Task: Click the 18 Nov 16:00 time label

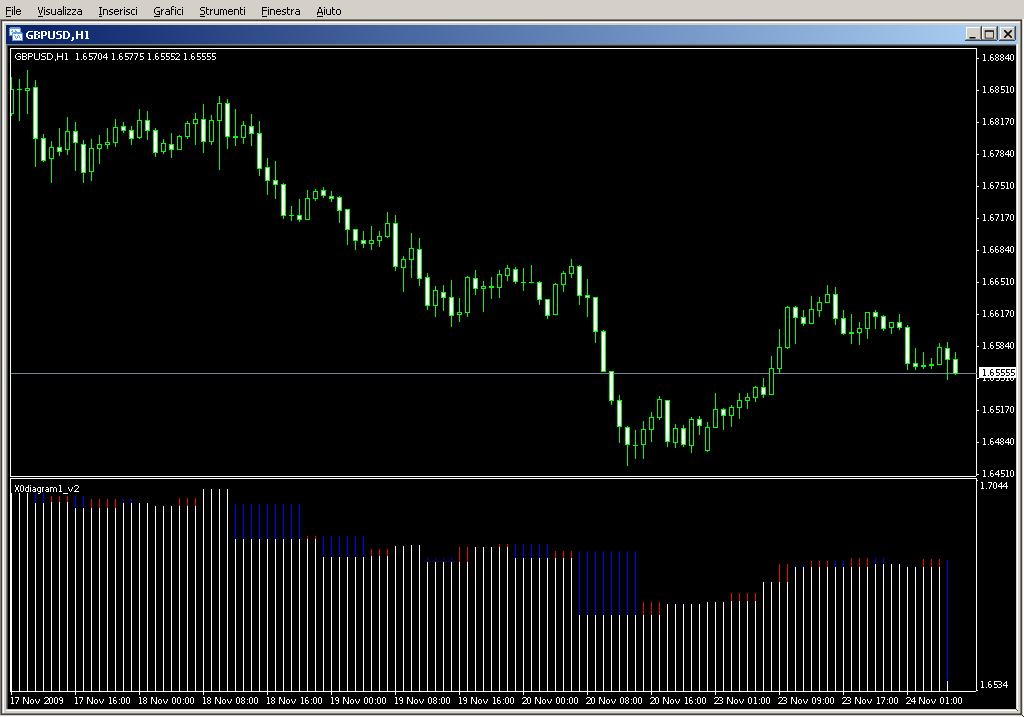Action: 294,701
